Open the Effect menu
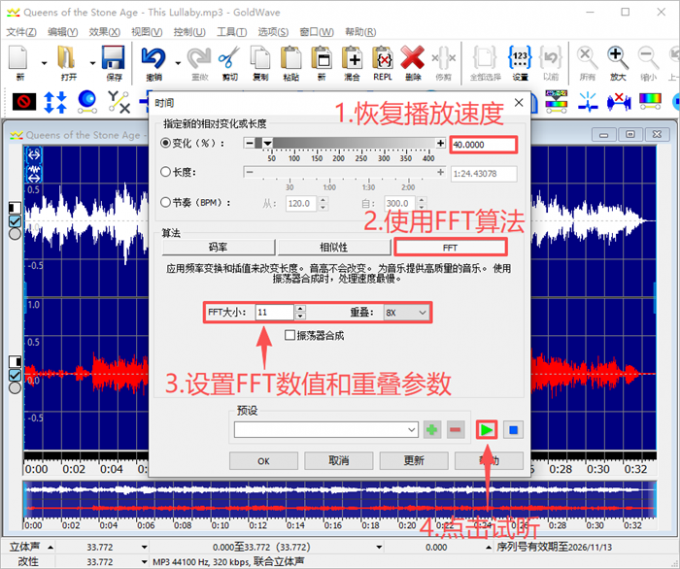The width and height of the screenshot is (680, 569). click(x=105, y=32)
